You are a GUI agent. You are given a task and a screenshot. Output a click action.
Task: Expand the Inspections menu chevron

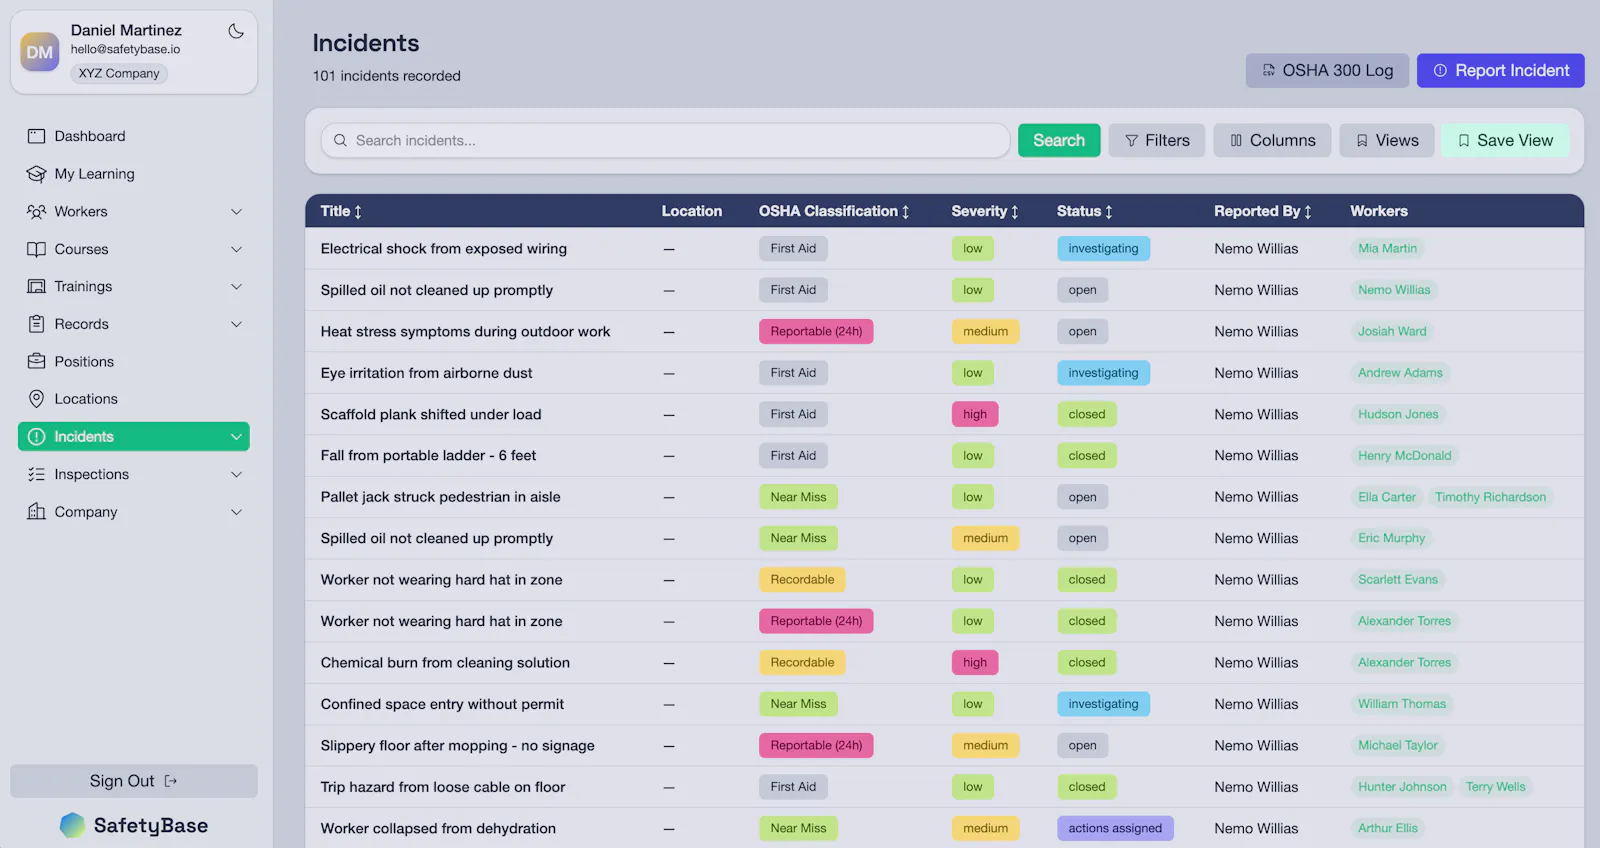[x=237, y=474]
